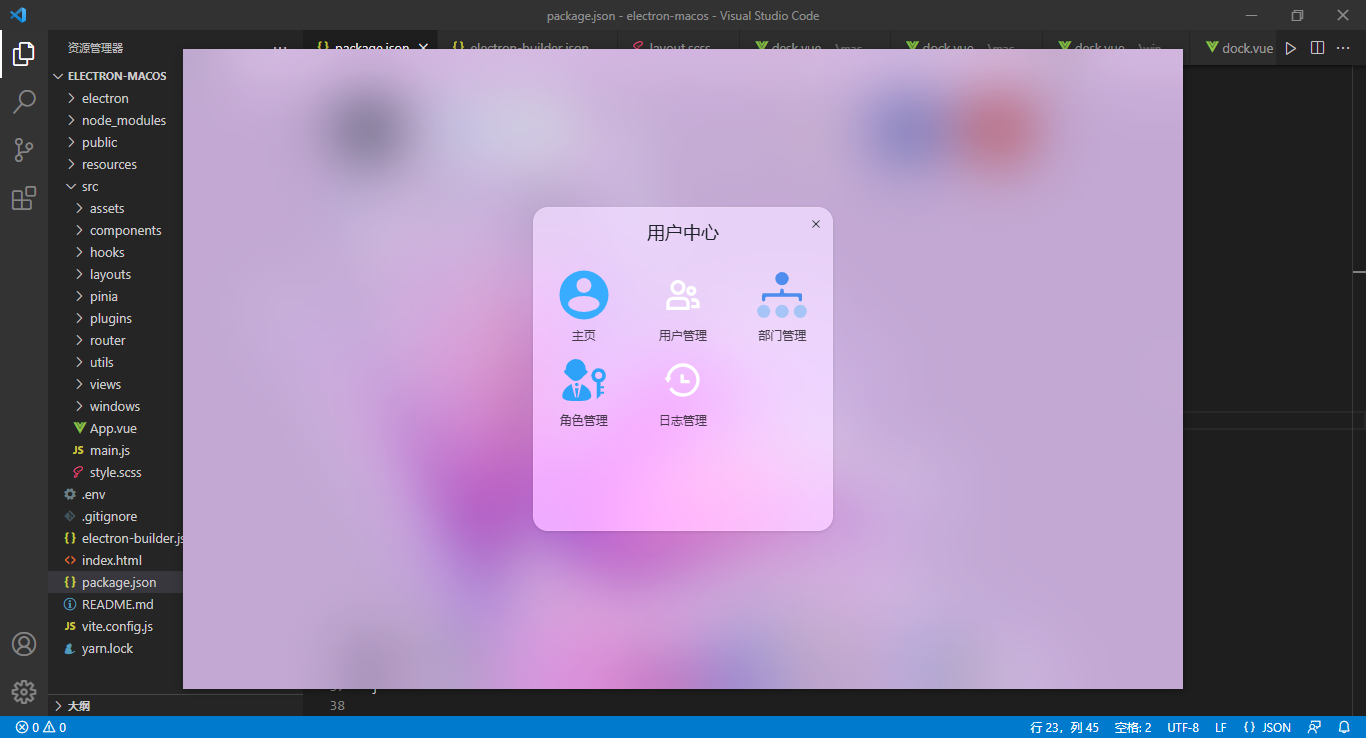Open the 用户管理 user management icon
The width and height of the screenshot is (1366, 738).
tap(683, 294)
